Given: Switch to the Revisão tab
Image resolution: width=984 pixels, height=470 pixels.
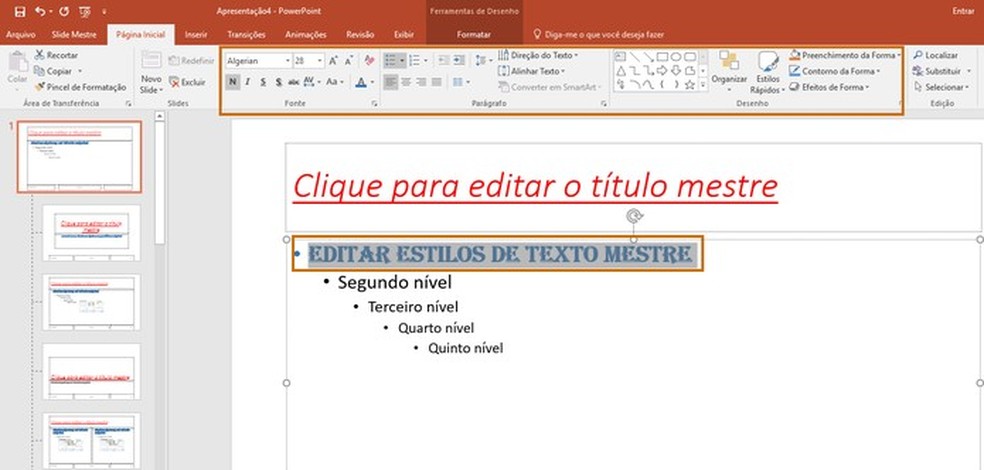Looking at the screenshot, I should [x=360, y=35].
